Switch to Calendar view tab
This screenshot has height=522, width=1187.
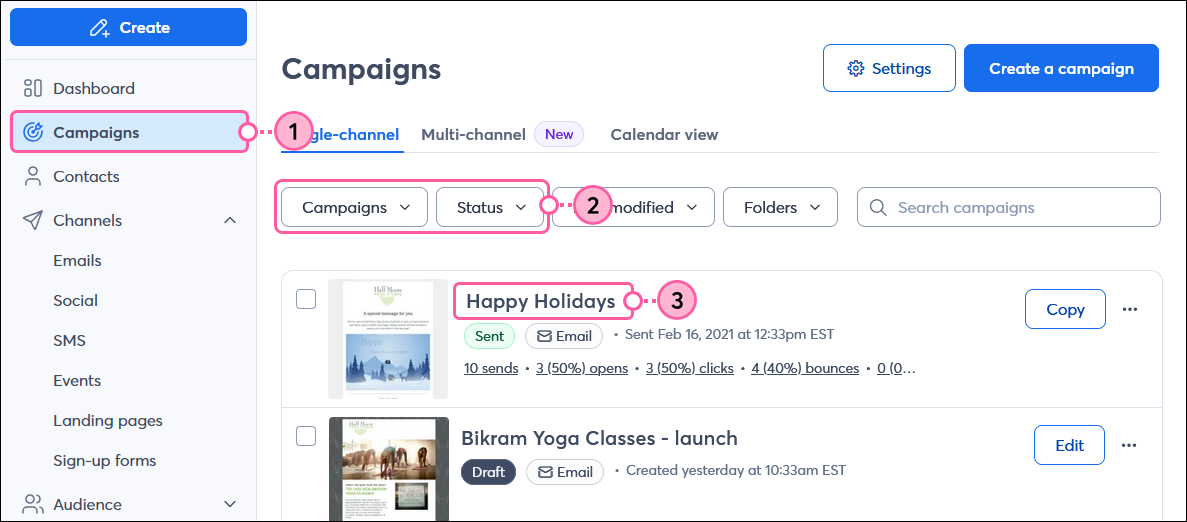click(x=664, y=134)
